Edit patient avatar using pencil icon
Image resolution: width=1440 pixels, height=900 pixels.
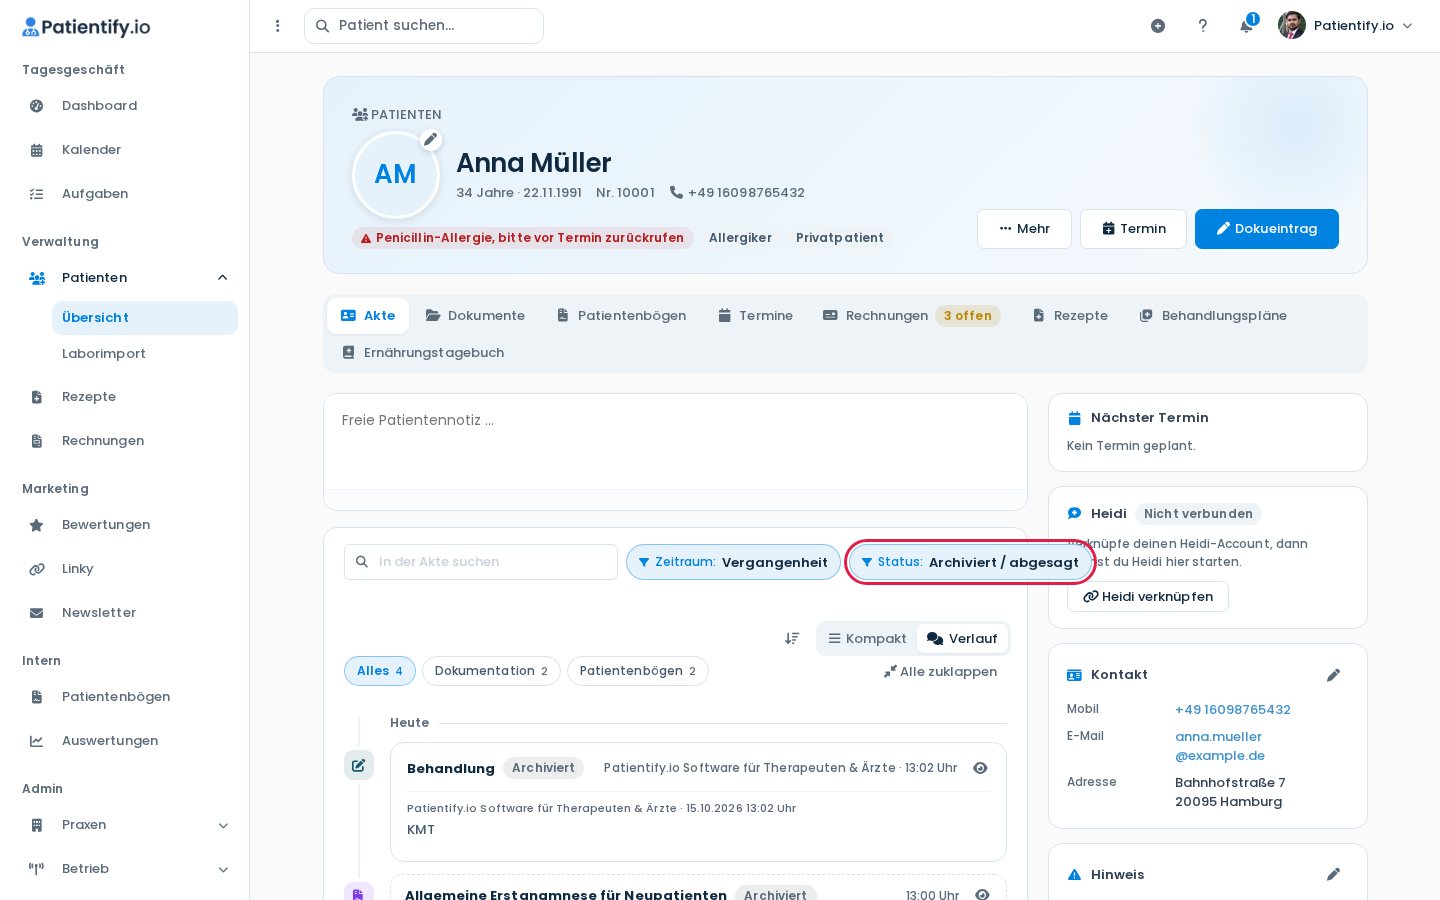coord(430,140)
